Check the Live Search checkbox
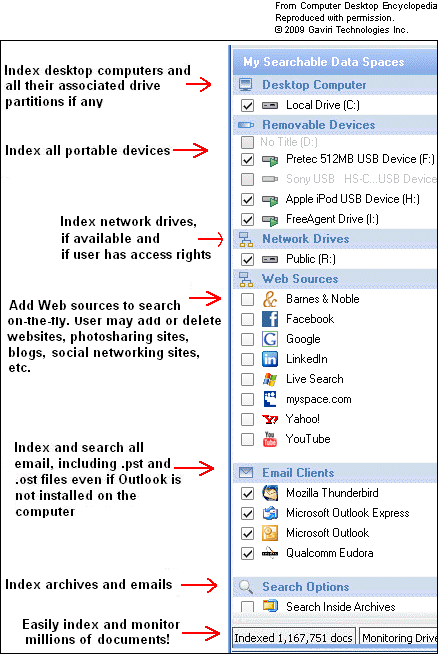This screenshot has height=654, width=438. point(247,379)
